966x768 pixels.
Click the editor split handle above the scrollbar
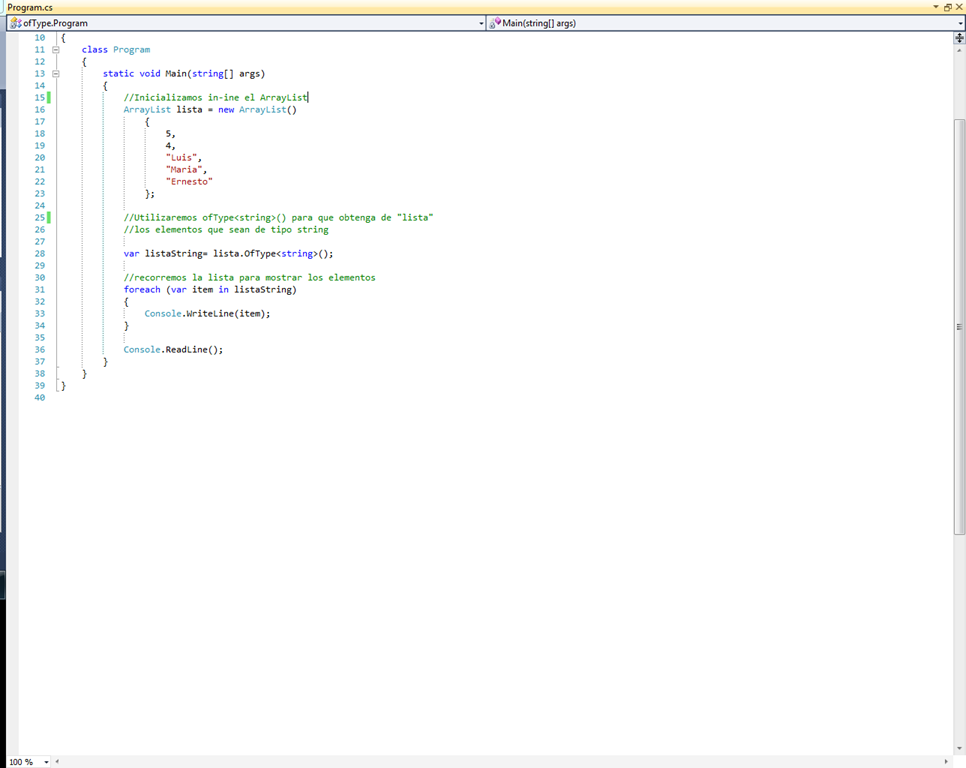(x=960, y=37)
